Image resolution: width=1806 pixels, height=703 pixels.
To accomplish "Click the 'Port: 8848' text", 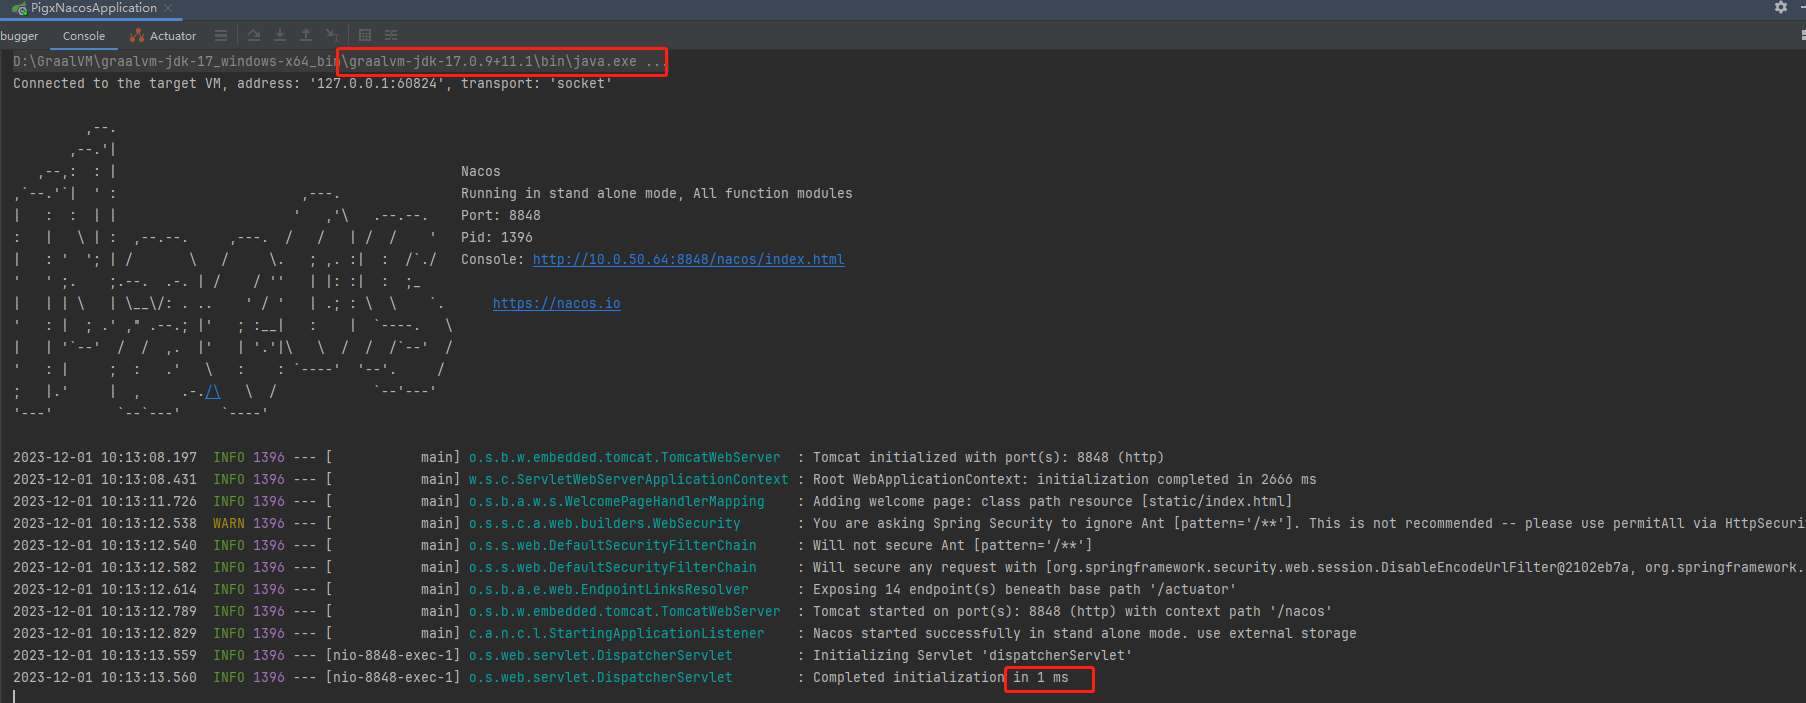I will (500, 216).
